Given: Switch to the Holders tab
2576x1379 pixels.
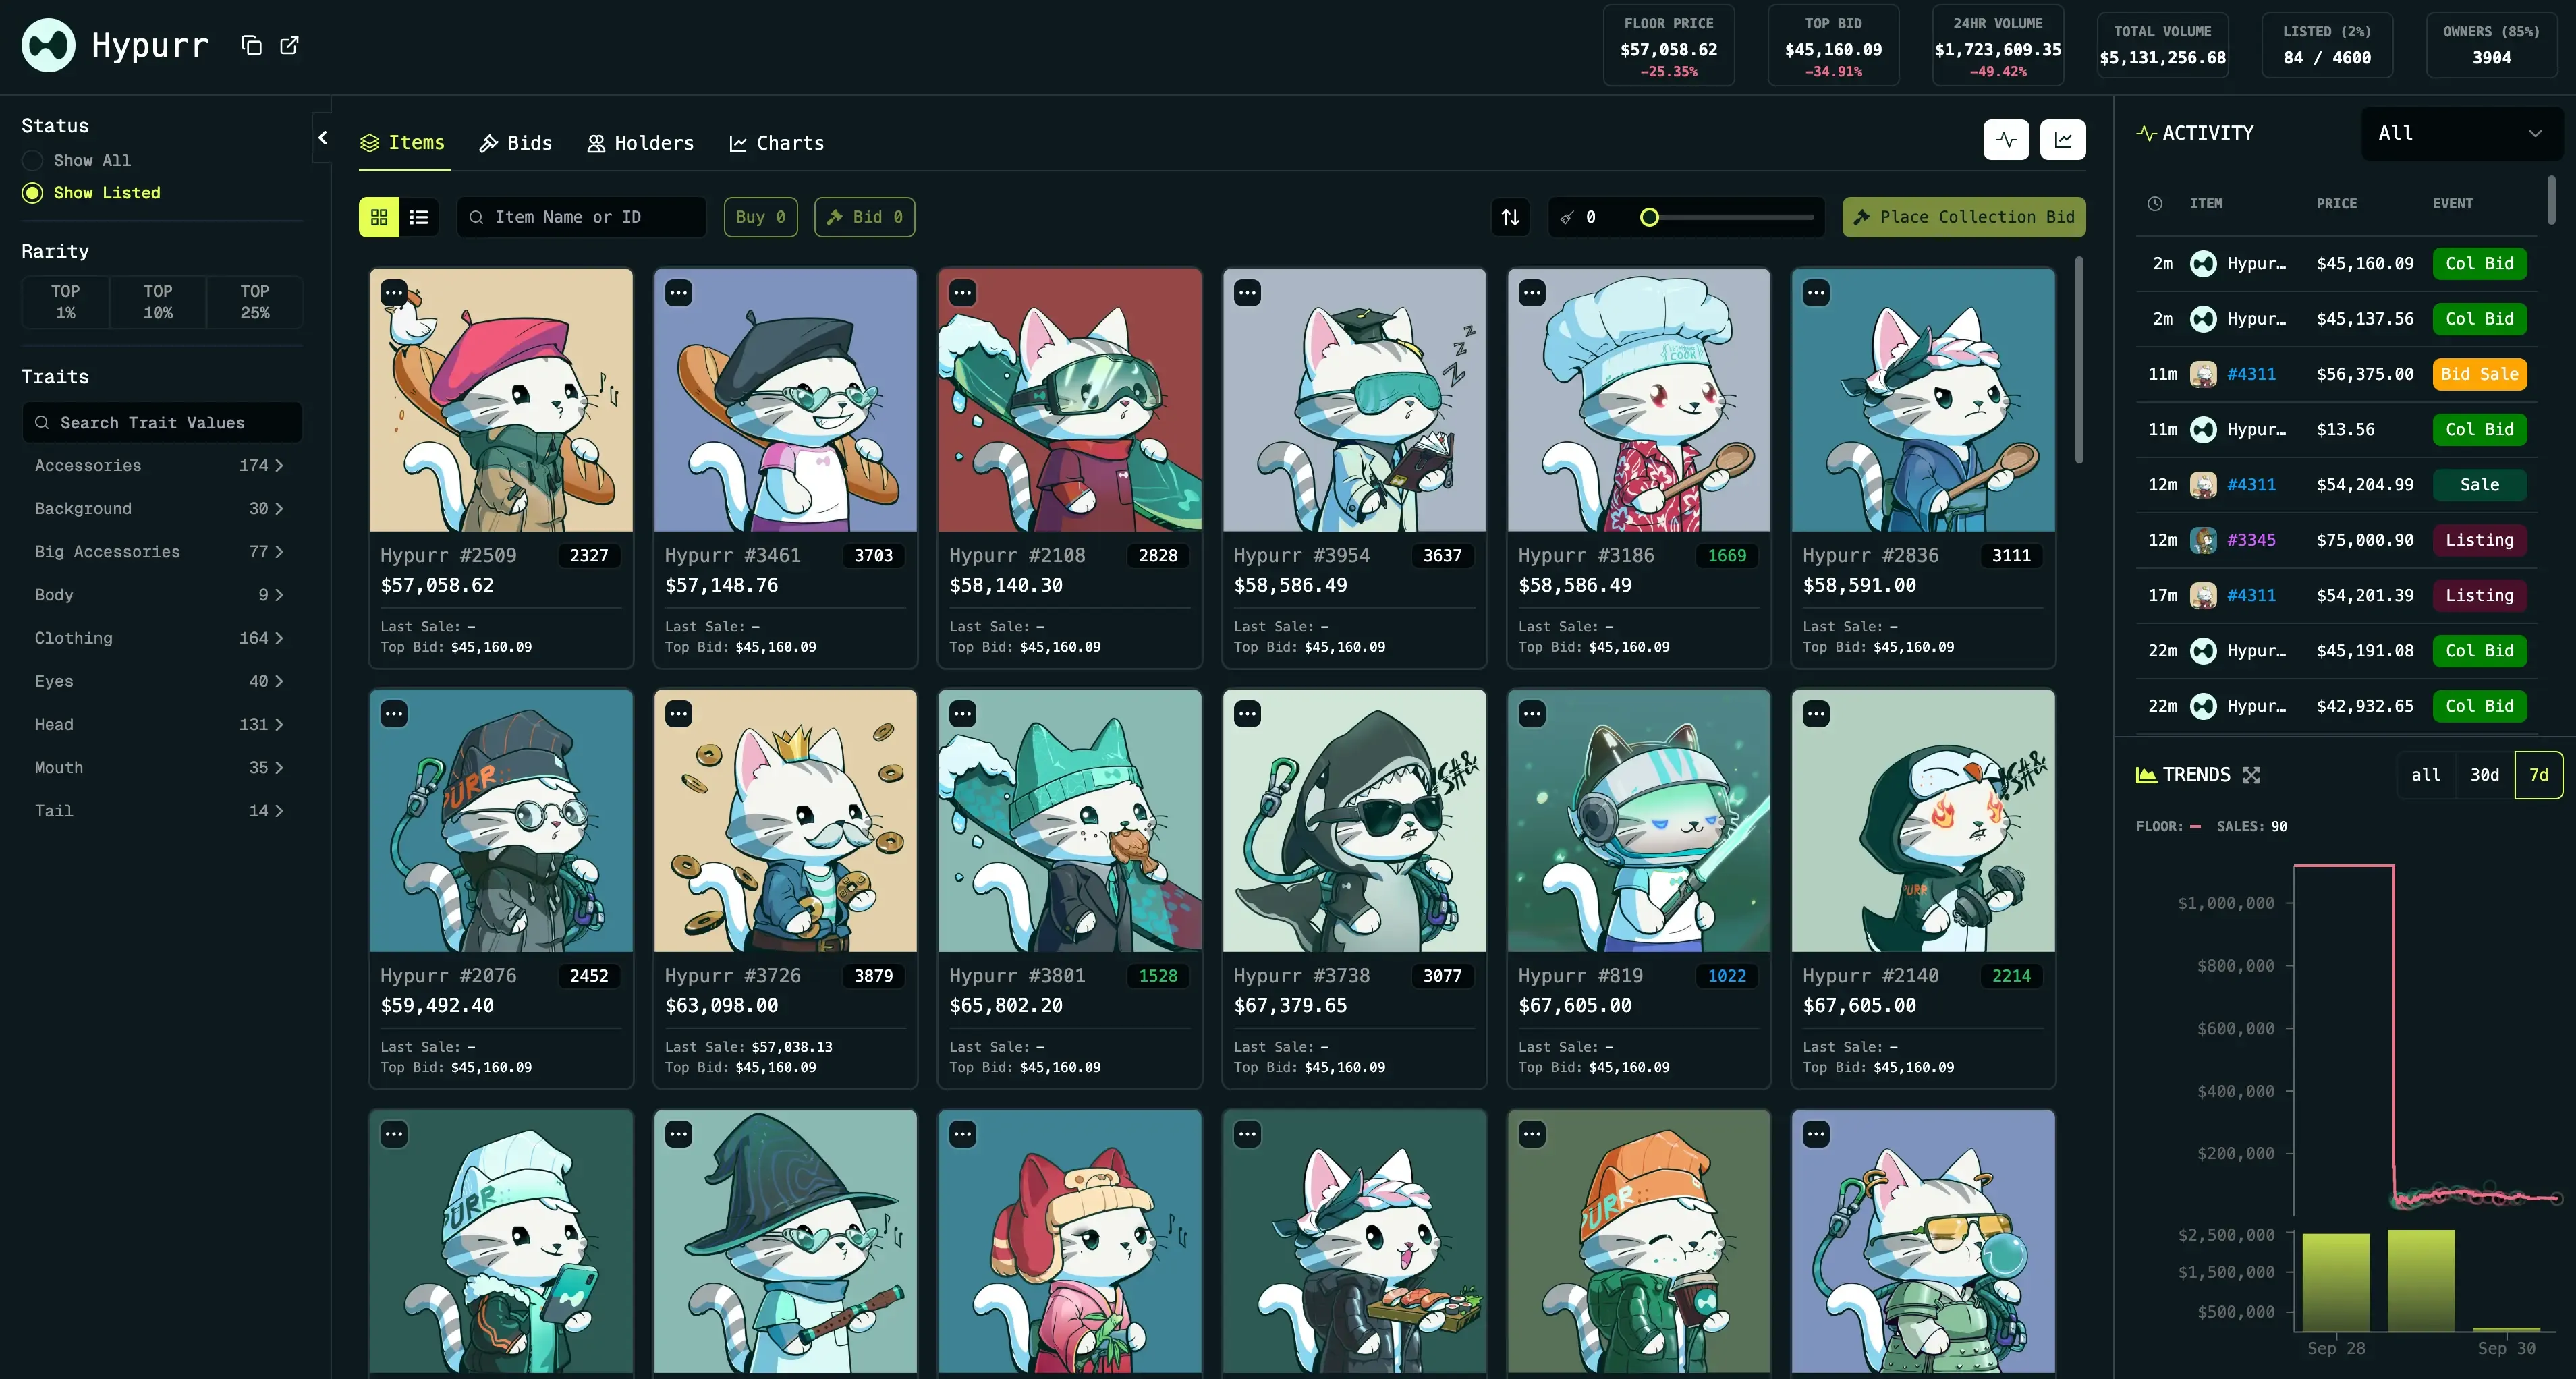Looking at the screenshot, I should 640,142.
